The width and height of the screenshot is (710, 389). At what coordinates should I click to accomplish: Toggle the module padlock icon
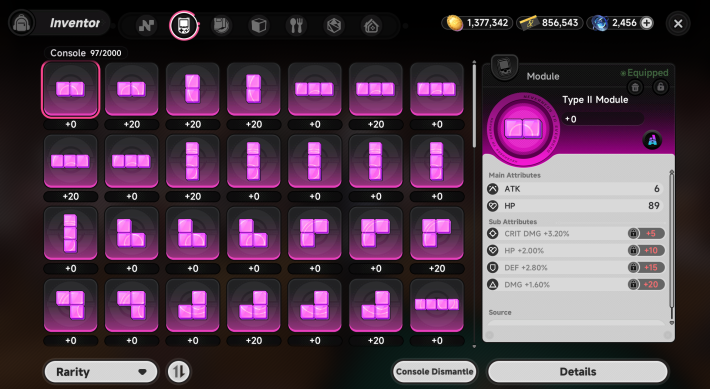pyautogui.click(x=661, y=87)
